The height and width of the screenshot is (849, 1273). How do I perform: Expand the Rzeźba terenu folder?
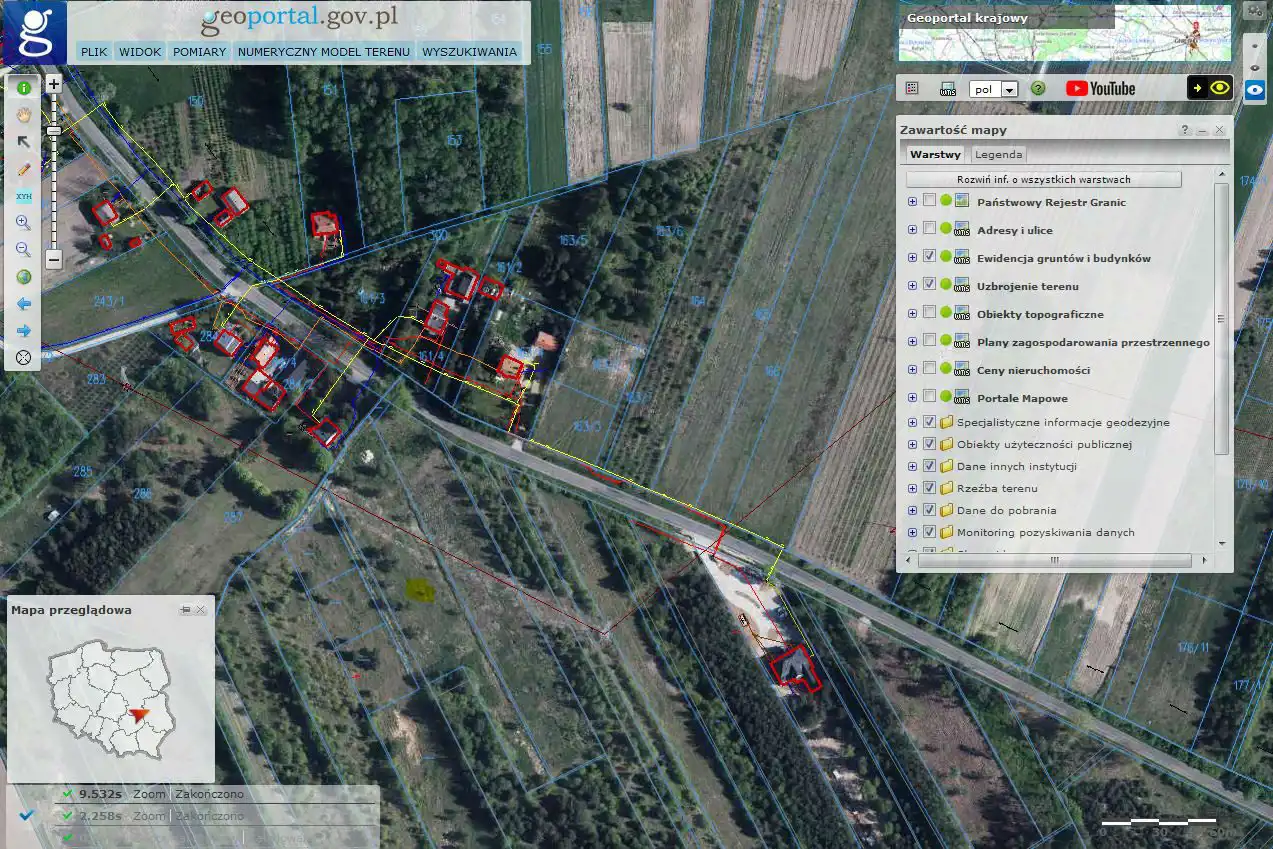coord(912,488)
